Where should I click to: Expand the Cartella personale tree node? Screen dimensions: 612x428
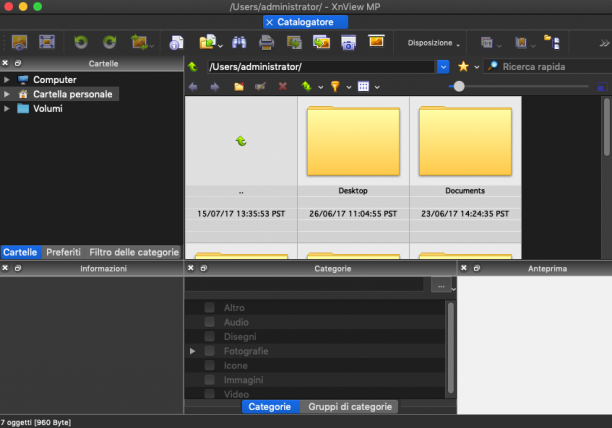(x=7, y=94)
